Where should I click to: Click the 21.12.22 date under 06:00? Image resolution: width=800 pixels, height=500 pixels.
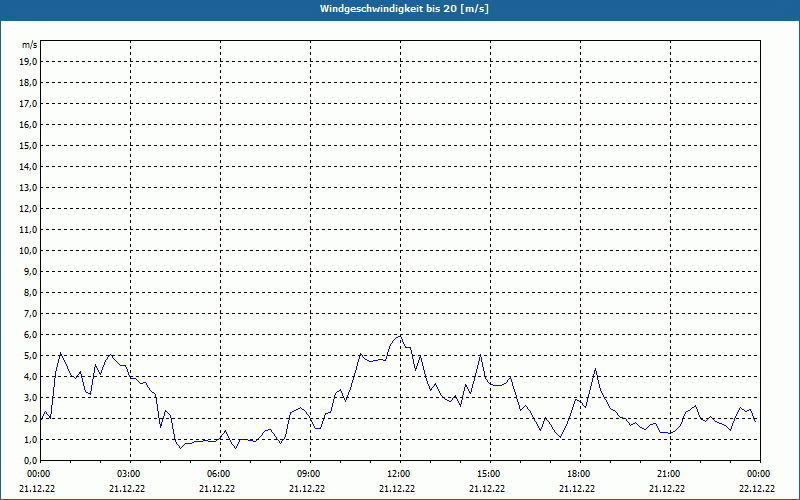(x=217, y=488)
